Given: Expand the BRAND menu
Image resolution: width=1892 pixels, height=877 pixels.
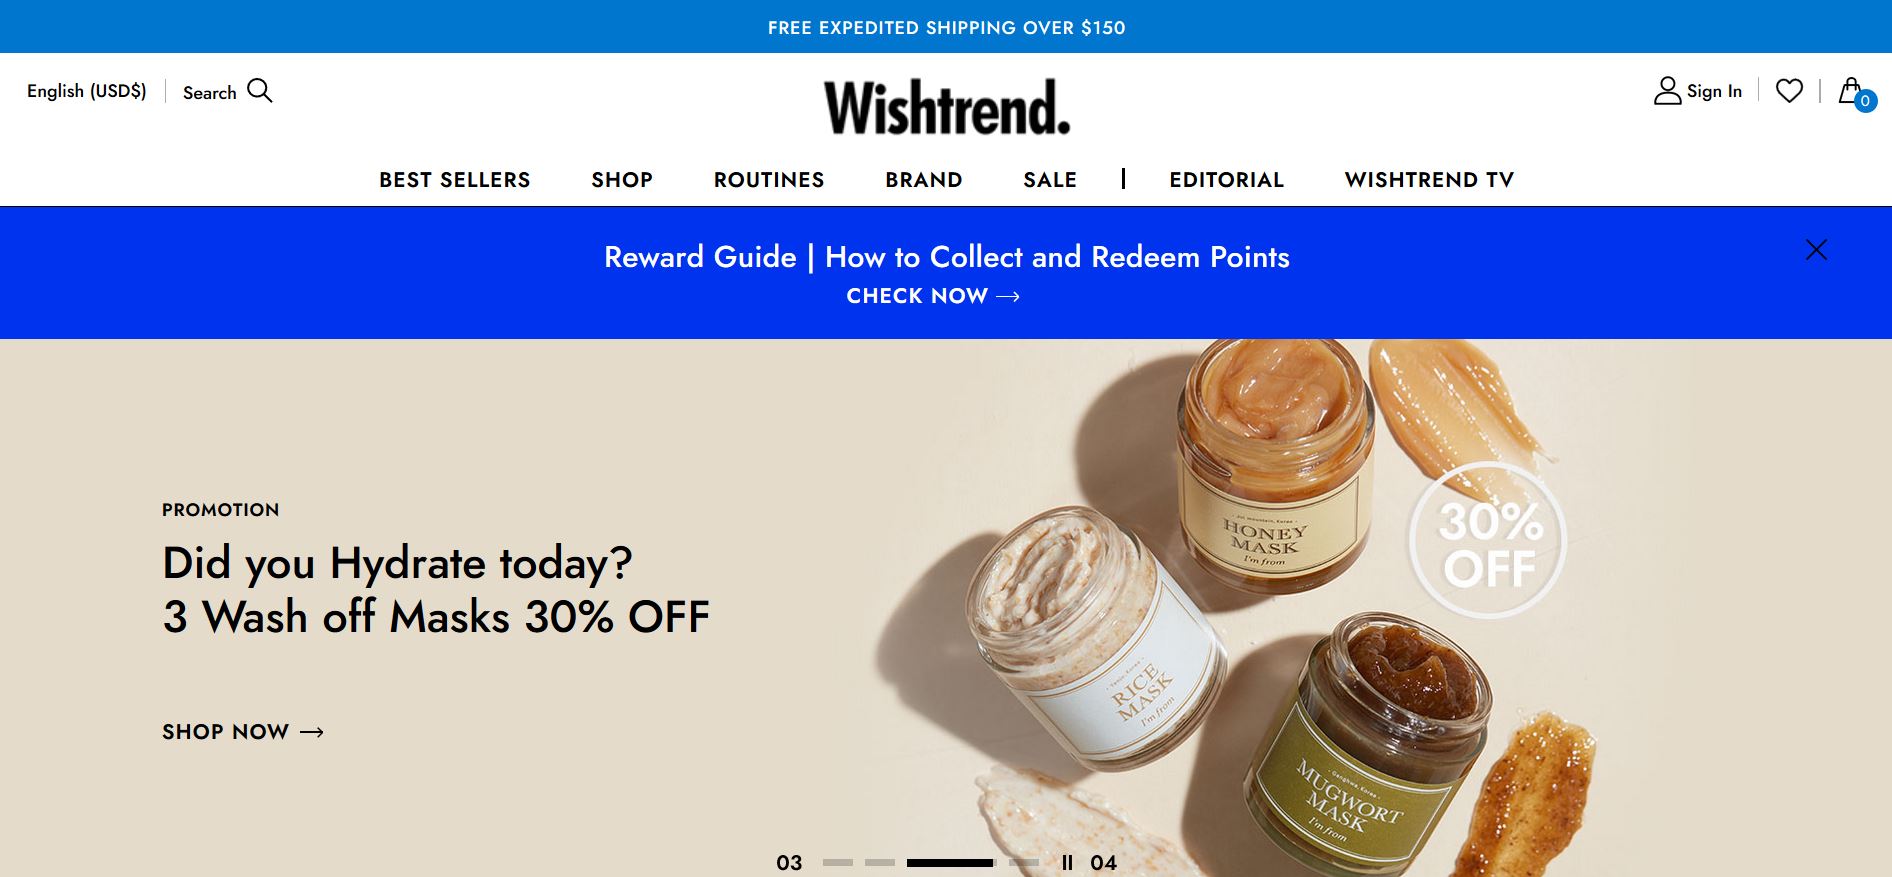Looking at the screenshot, I should point(924,180).
